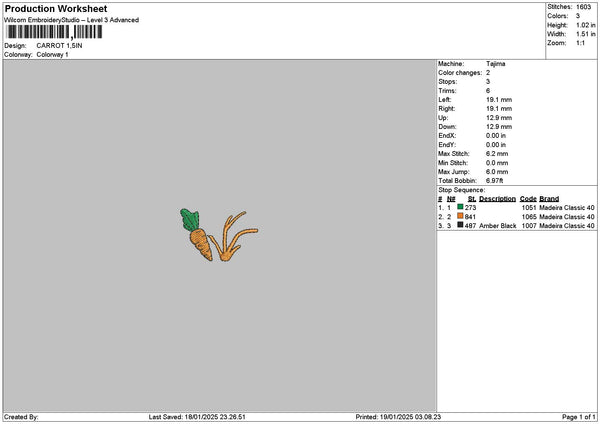Click the Code column header
The height and width of the screenshot is (424, 600).
[528, 199]
